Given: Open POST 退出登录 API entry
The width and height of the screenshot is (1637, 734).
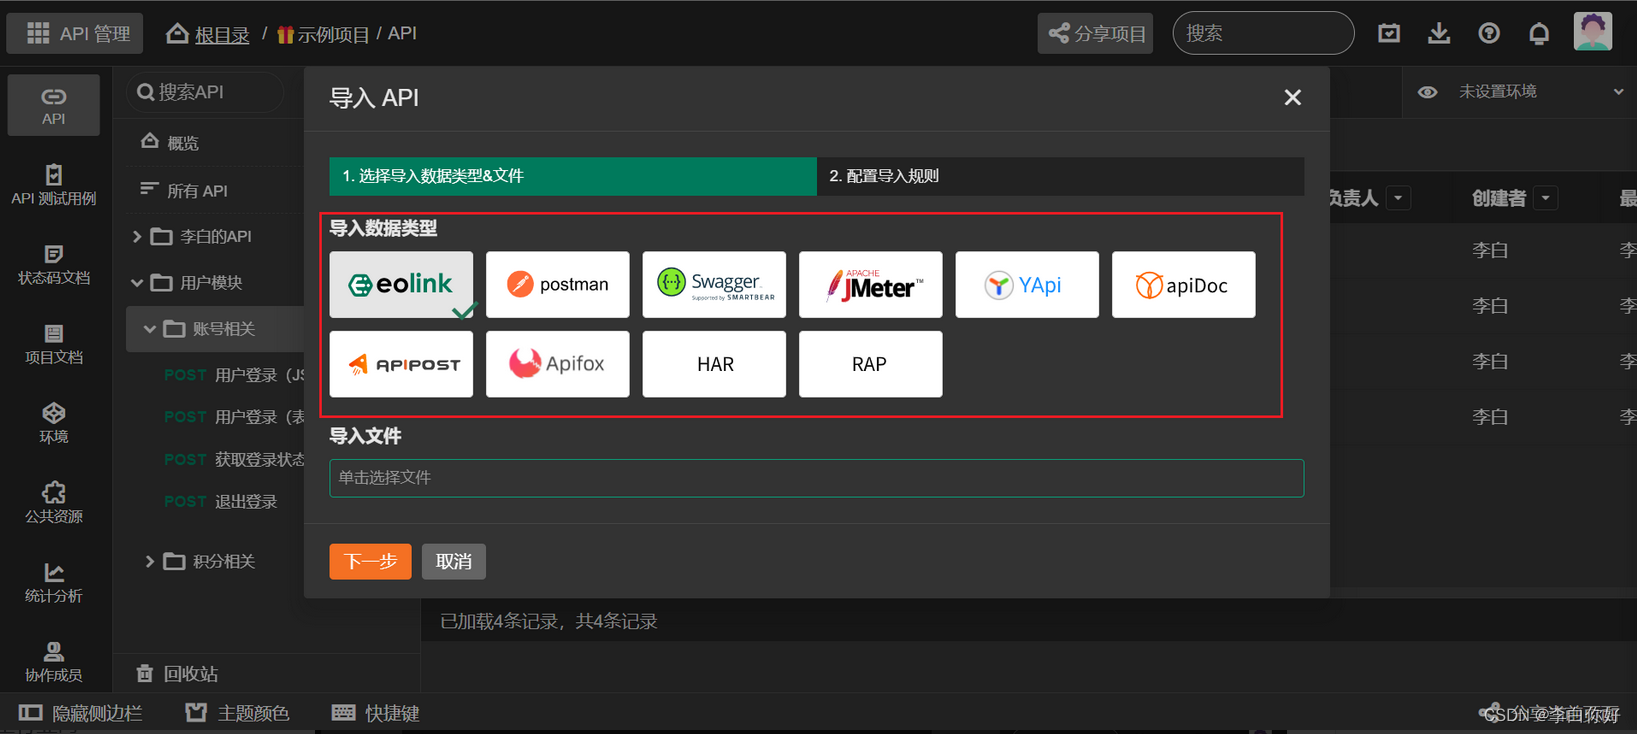Looking at the screenshot, I should click(221, 501).
